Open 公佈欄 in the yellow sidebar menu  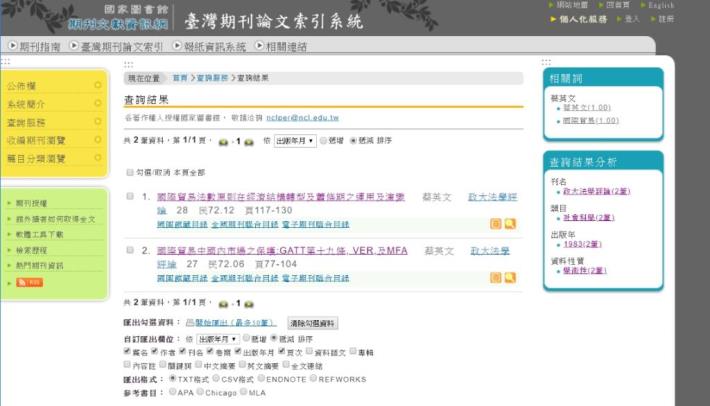tap(22, 86)
